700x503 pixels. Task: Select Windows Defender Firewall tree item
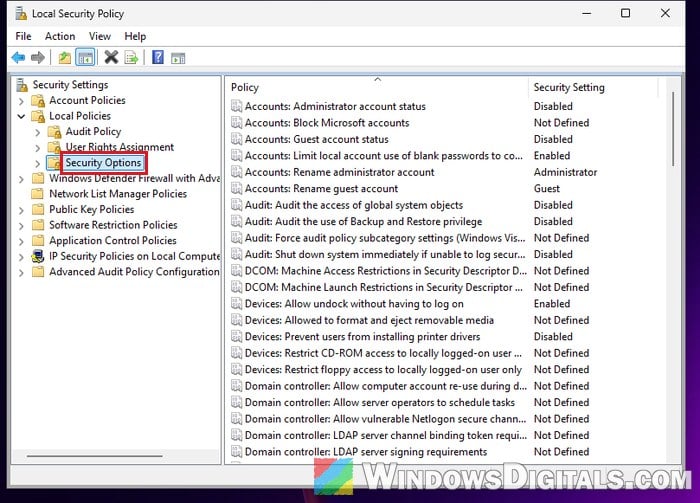click(134, 178)
